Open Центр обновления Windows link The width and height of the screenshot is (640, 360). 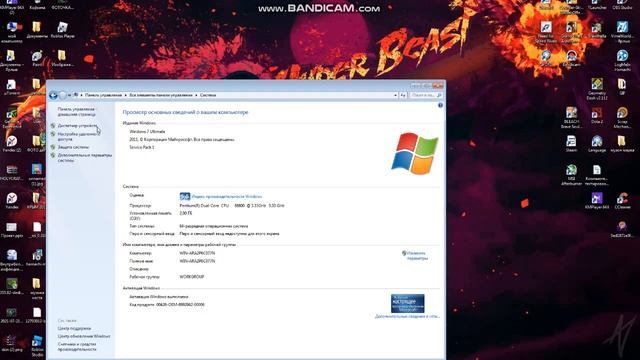(84, 336)
